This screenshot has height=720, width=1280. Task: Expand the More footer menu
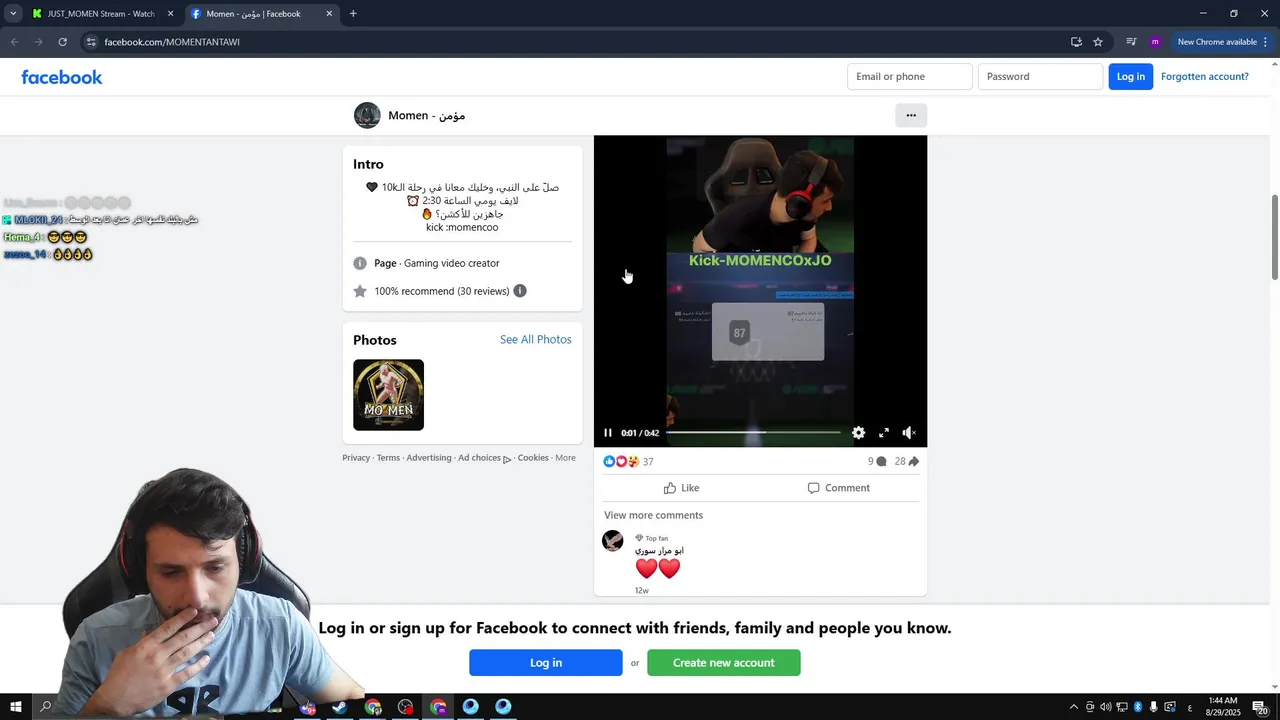pyautogui.click(x=565, y=458)
